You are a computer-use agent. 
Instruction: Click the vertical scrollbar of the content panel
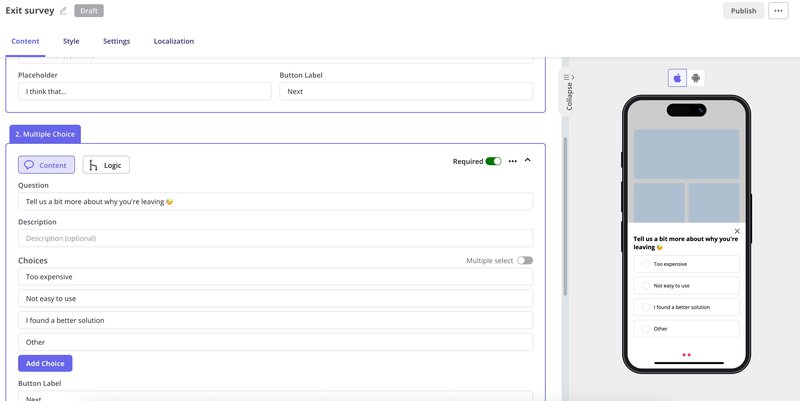565,216
